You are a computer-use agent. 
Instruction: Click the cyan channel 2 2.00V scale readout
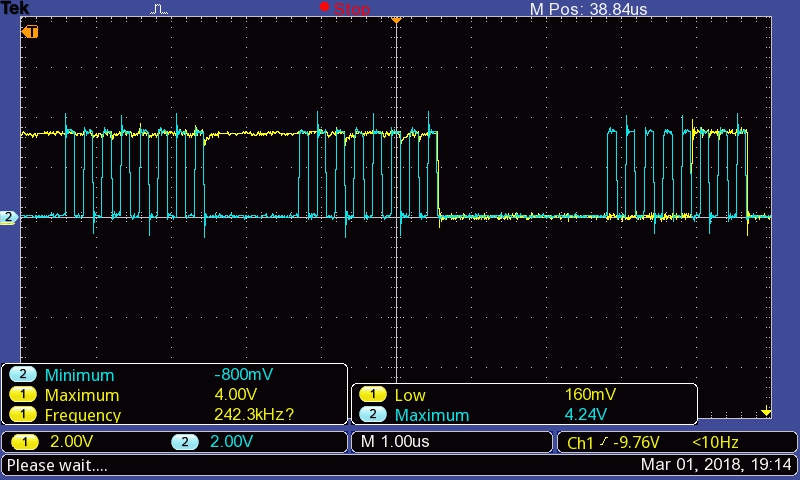point(232,442)
